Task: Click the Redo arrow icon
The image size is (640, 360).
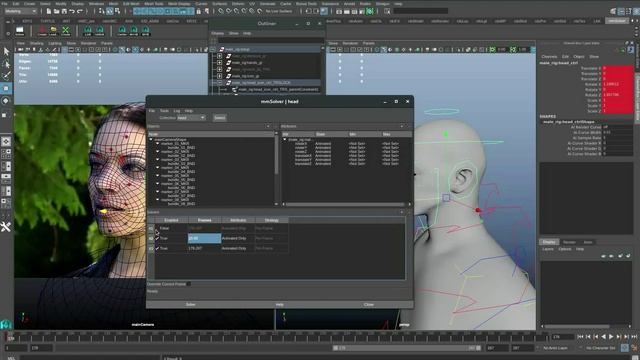Action: pyautogui.click(x=80, y=11)
